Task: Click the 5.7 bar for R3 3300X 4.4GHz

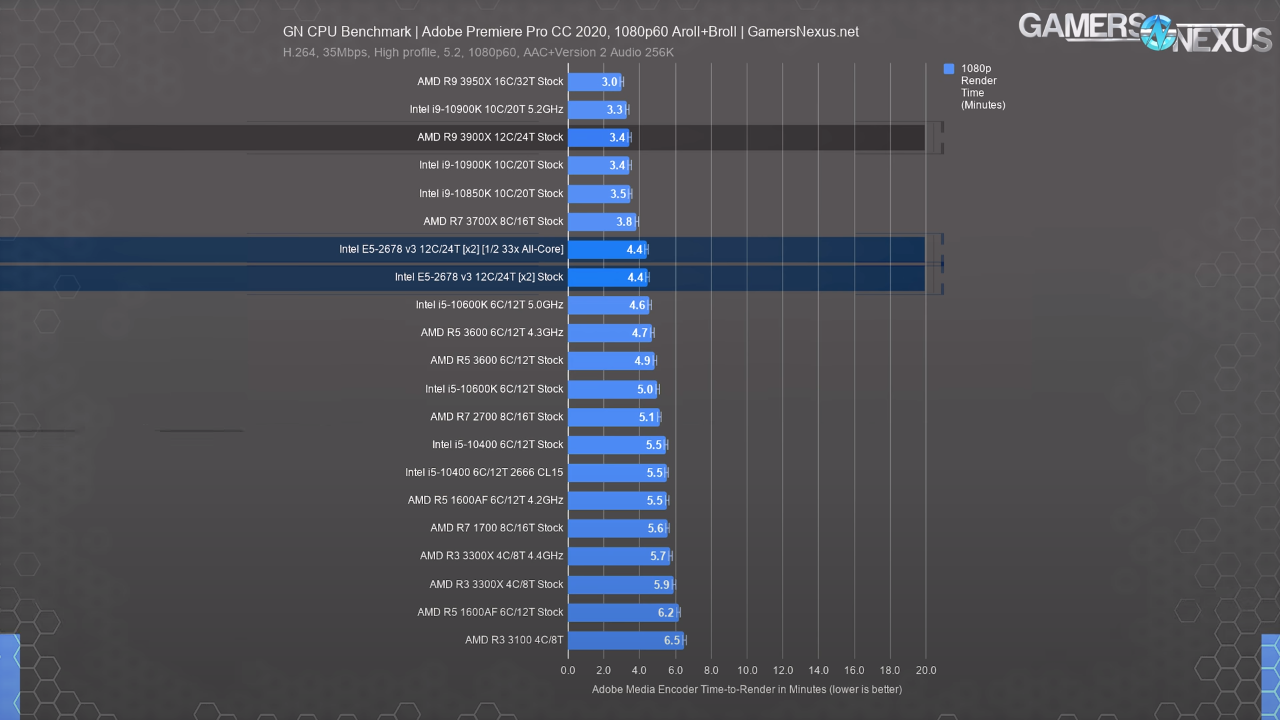Action: click(x=619, y=557)
